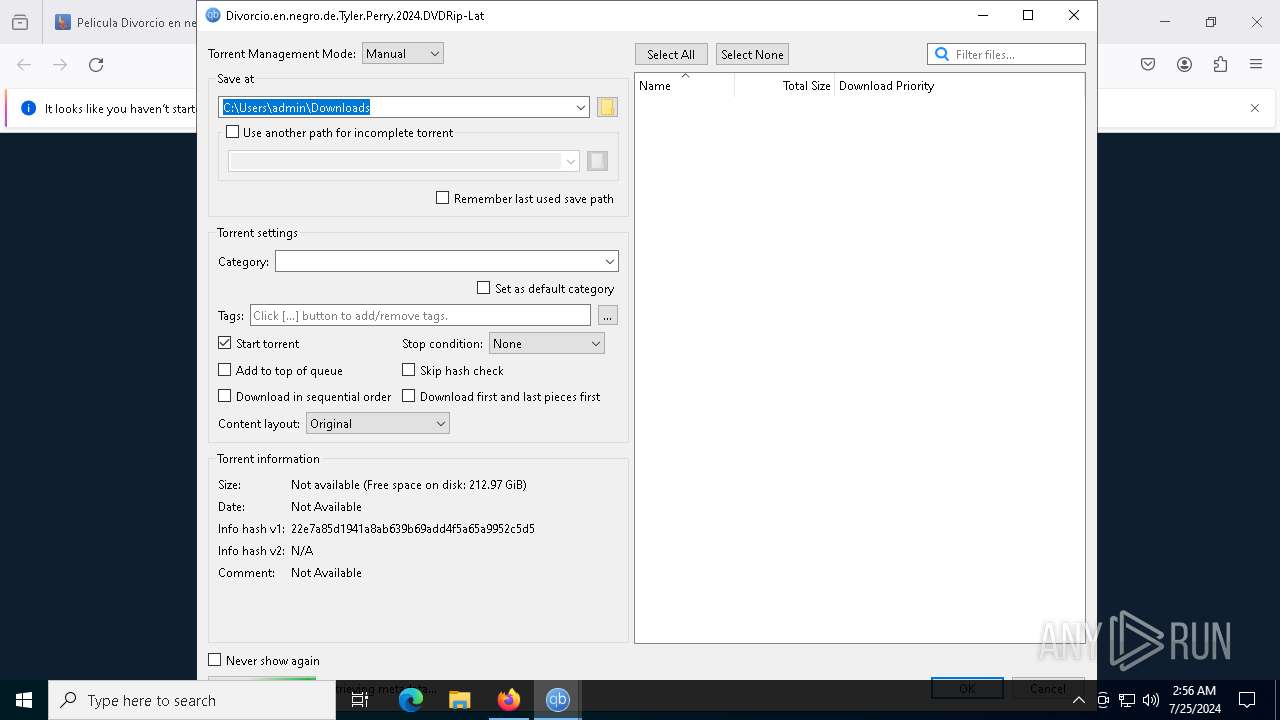Cancel the add torrent dialog
Viewport: 1280px width, 720px height.
coord(1048,687)
